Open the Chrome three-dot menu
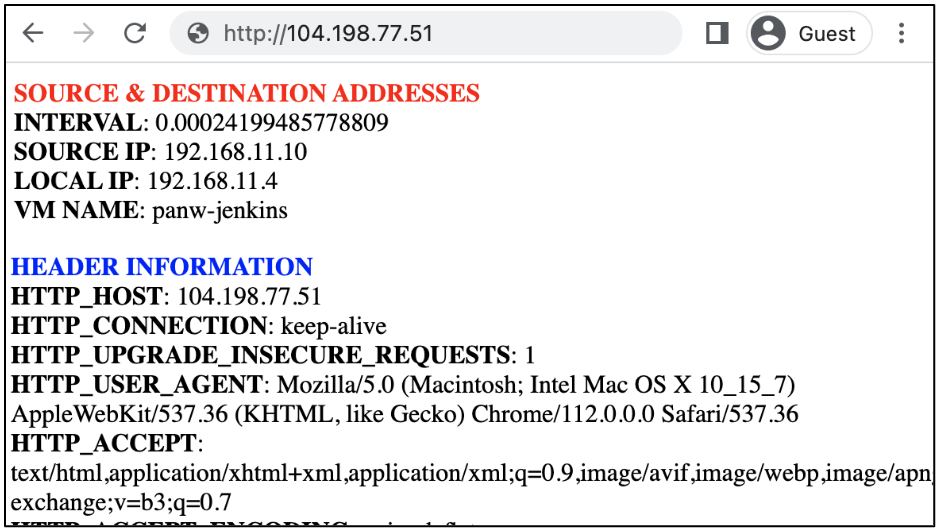This screenshot has height=532, width=940. [x=901, y=34]
